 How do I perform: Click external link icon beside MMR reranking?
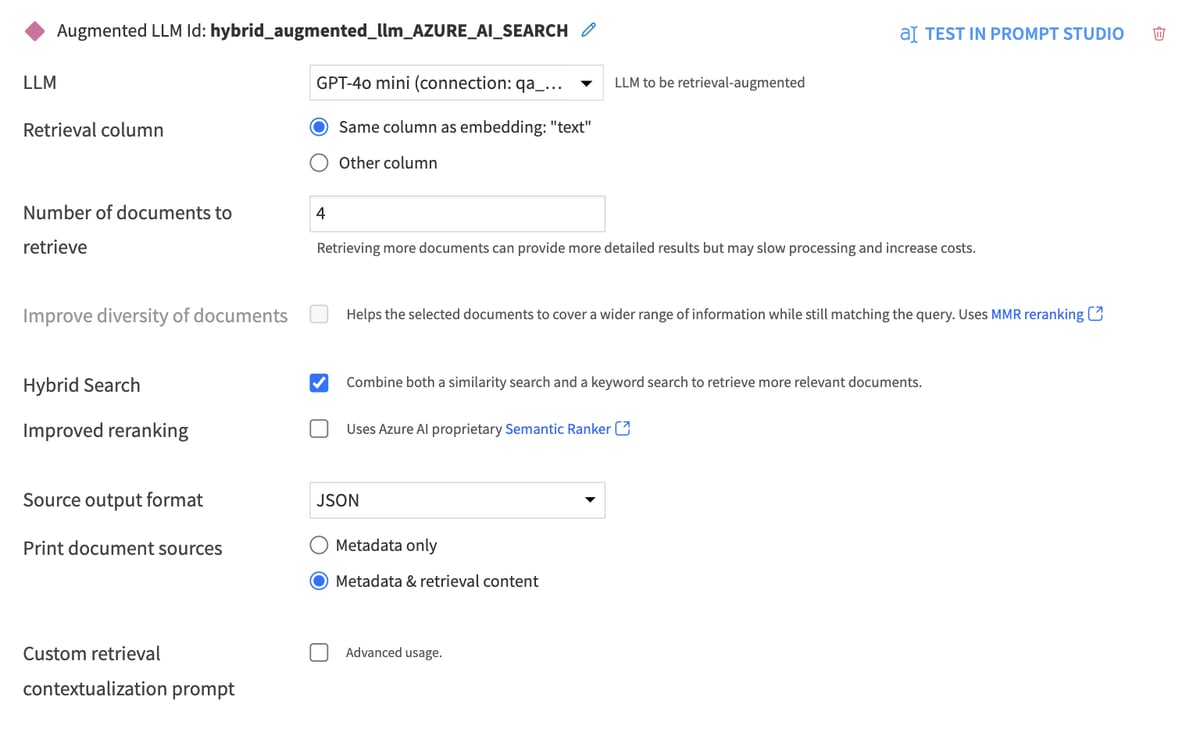click(1096, 314)
